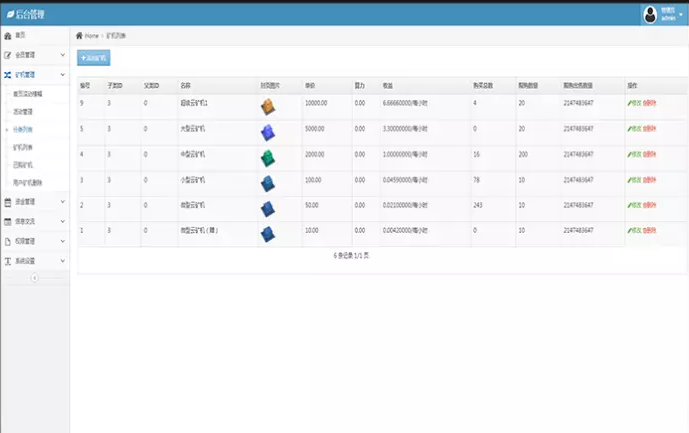This screenshot has width=689, height=433.
Task: Click the 后台管理 title text
Action: click(30, 15)
